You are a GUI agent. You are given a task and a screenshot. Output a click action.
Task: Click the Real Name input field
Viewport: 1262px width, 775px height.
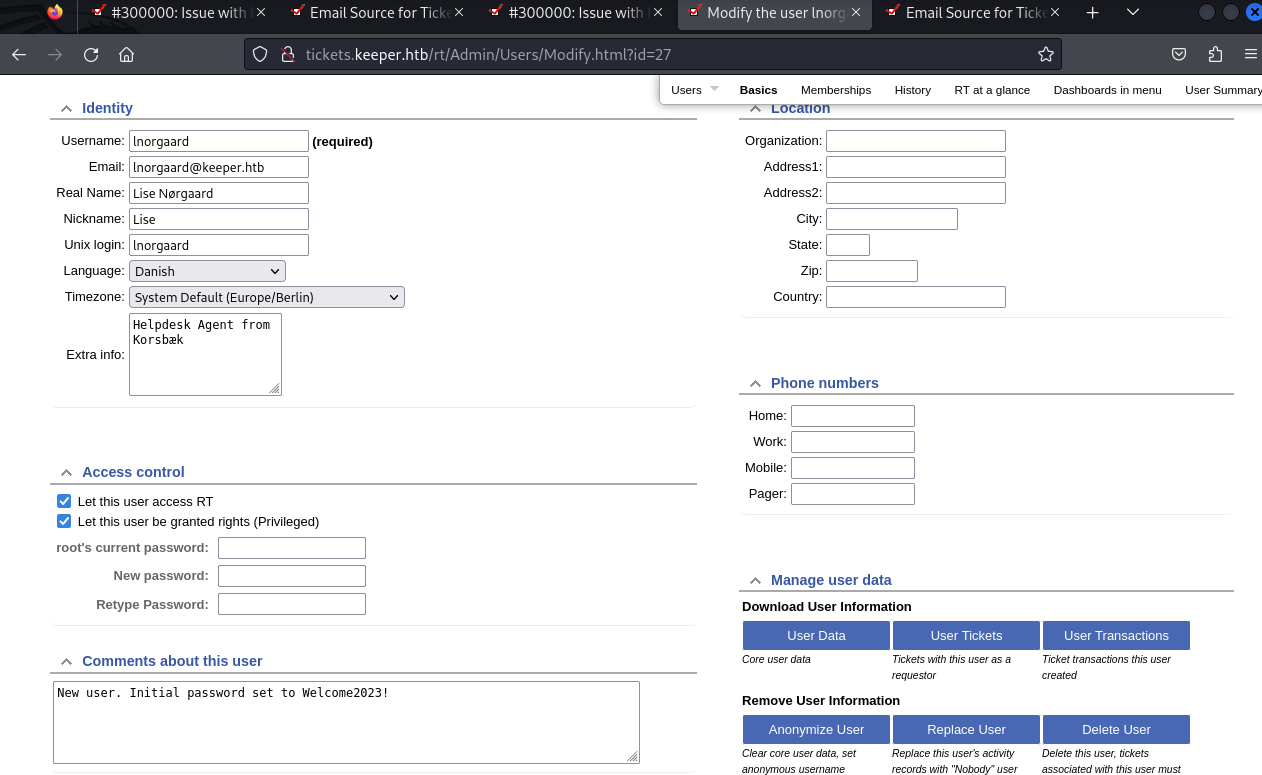pos(219,193)
